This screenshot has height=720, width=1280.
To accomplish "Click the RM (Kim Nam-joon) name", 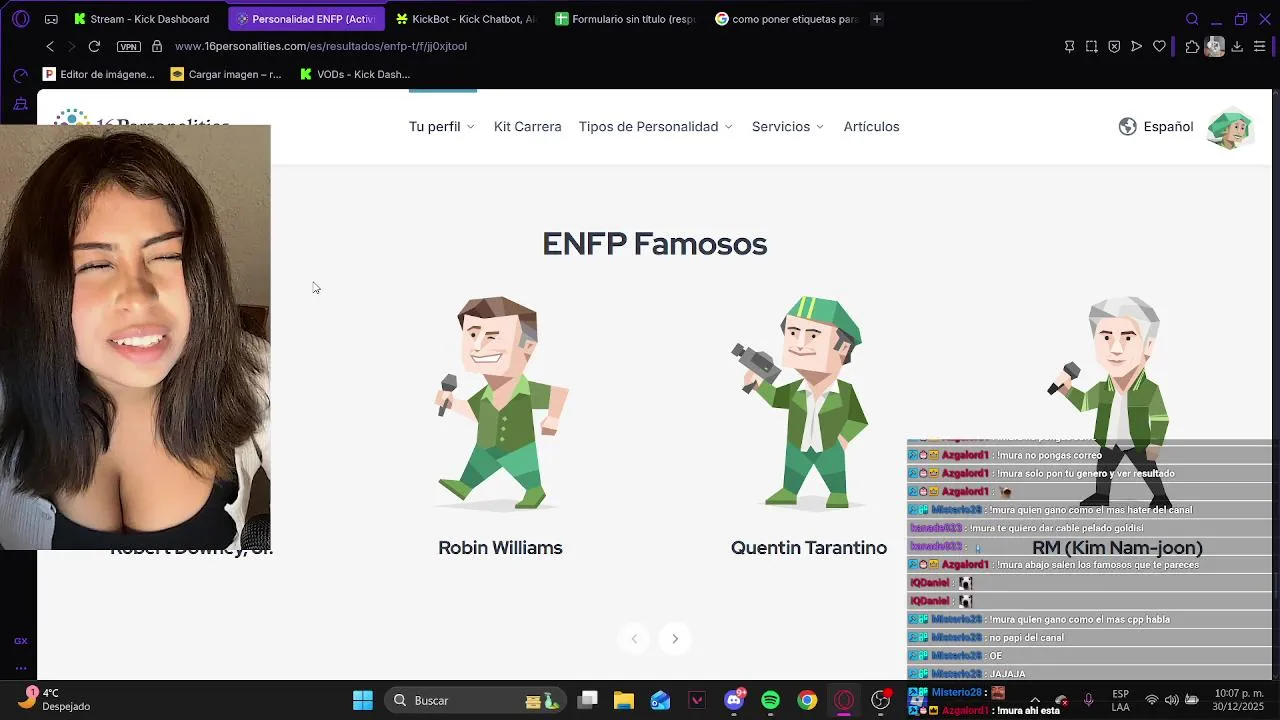I will coord(1117,548).
